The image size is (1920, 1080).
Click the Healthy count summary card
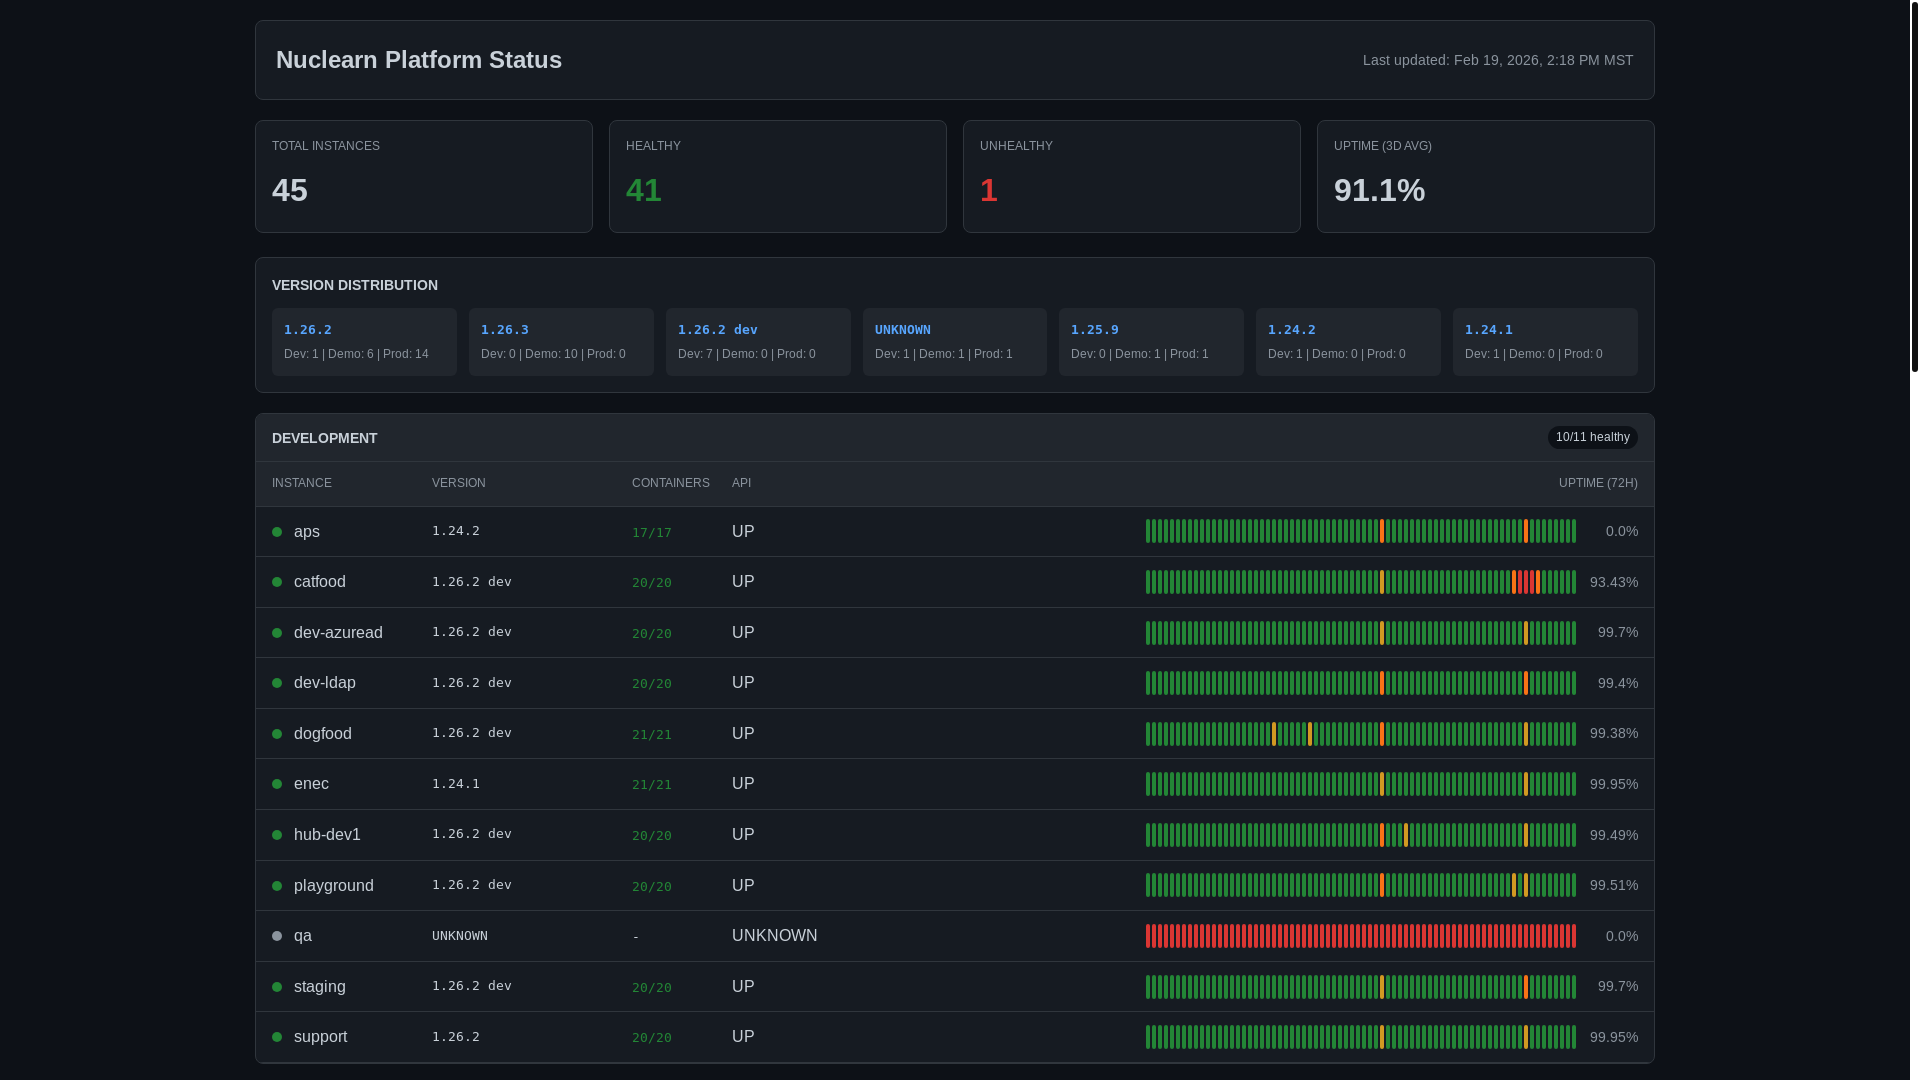coord(777,177)
